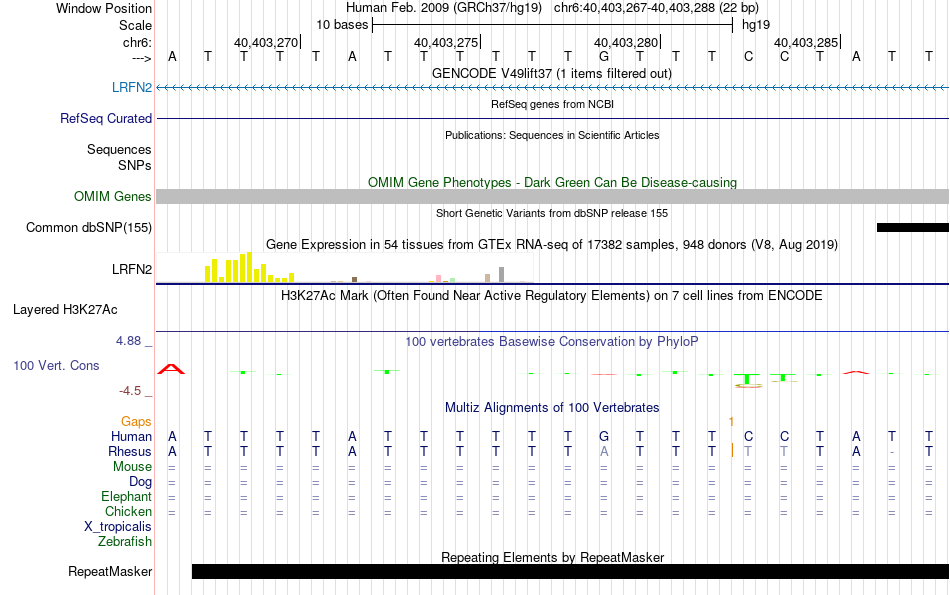This screenshot has height=595, width=950.
Task: Click the Scale label
Action: (x=135, y=25)
